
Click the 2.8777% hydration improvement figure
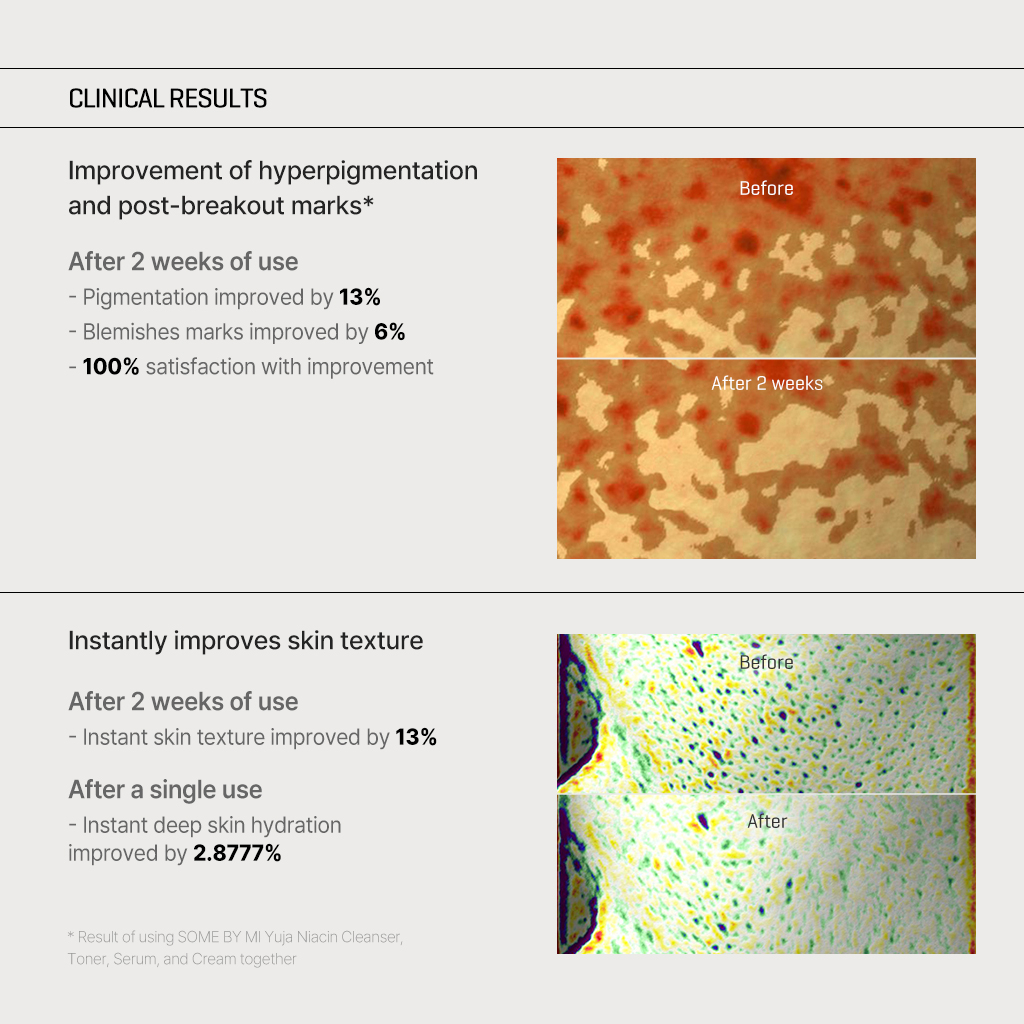pyautogui.click(x=237, y=854)
